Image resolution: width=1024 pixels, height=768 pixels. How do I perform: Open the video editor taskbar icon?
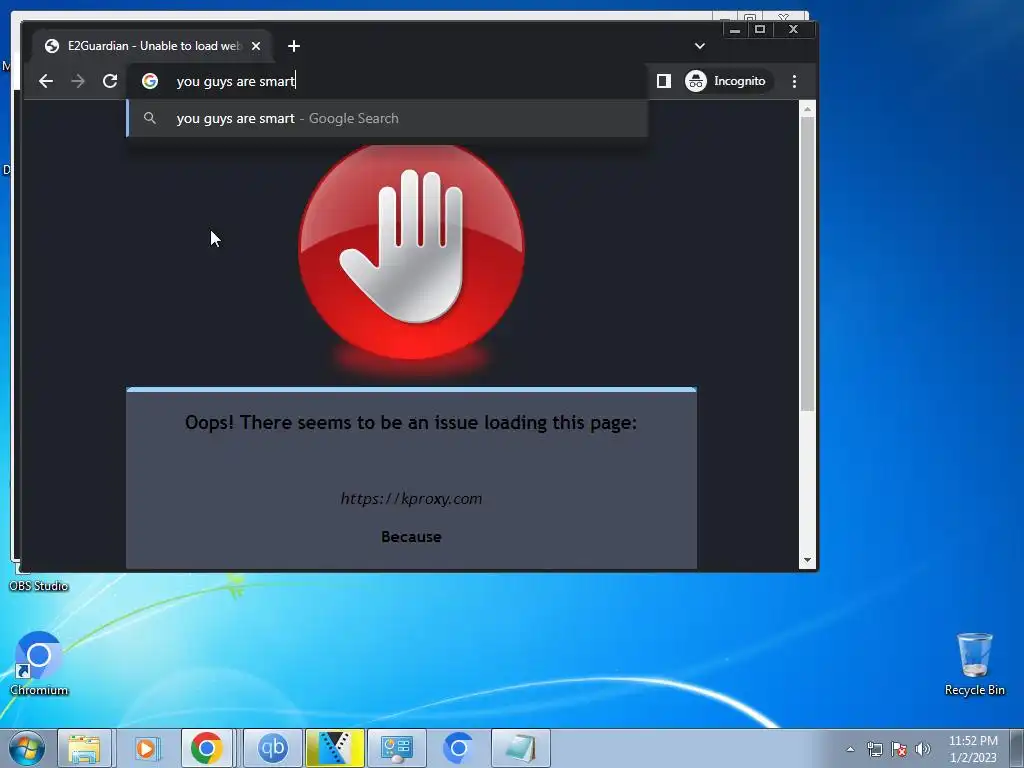point(334,748)
